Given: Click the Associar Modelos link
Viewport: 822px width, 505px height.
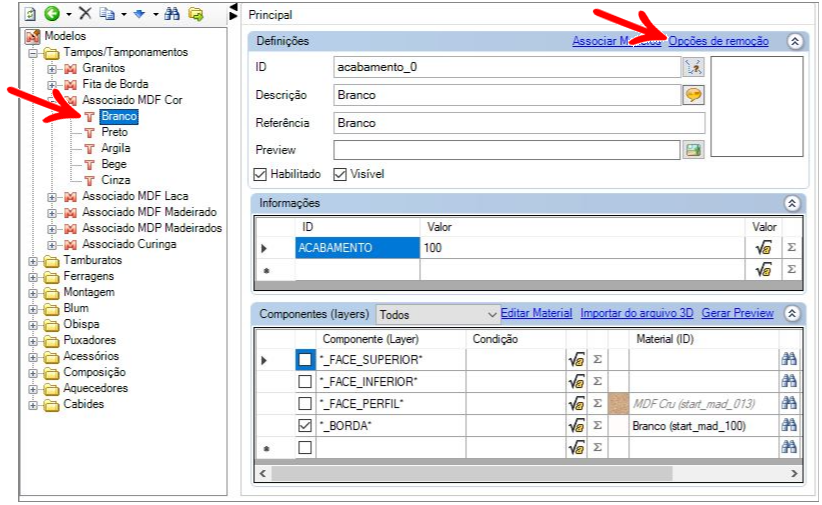Looking at the screenshot, I should point(616,41).
